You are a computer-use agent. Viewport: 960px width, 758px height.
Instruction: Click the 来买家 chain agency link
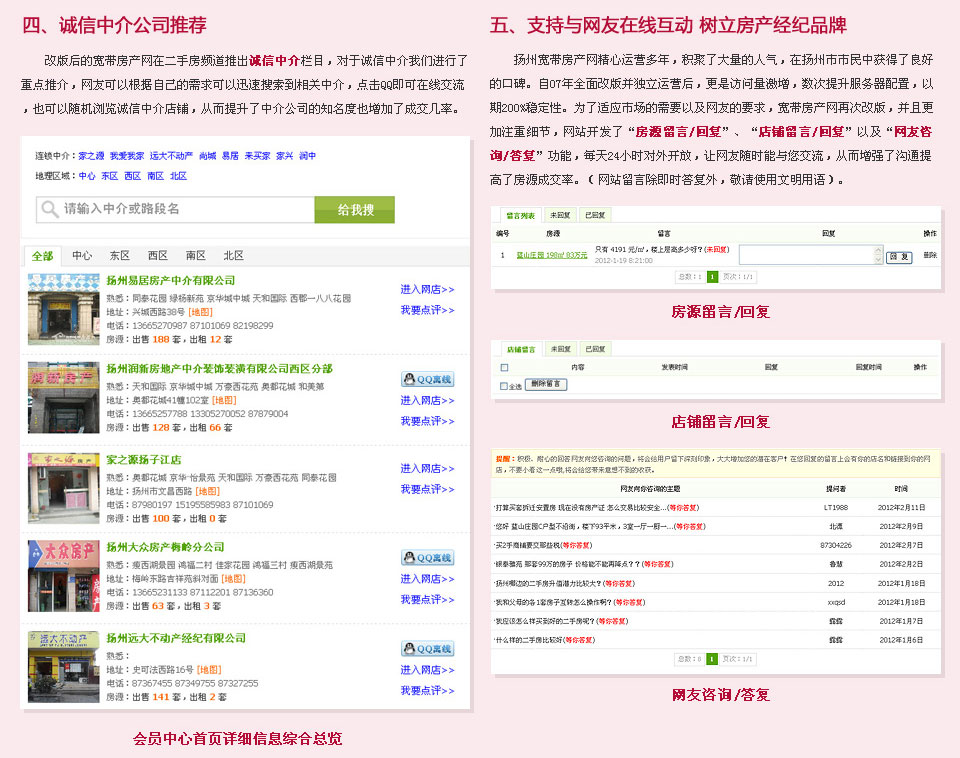click(x=257, y=156)
